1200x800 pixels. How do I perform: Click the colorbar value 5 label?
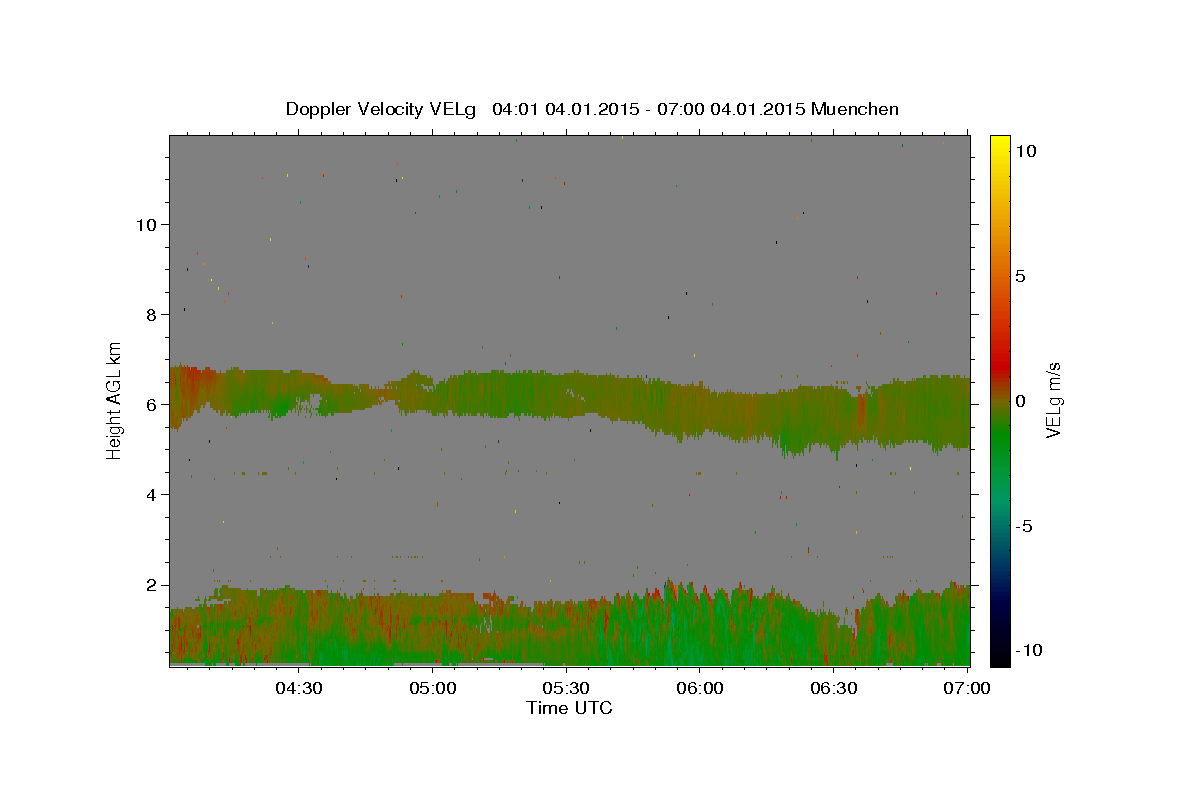(x=1021, y=276)
